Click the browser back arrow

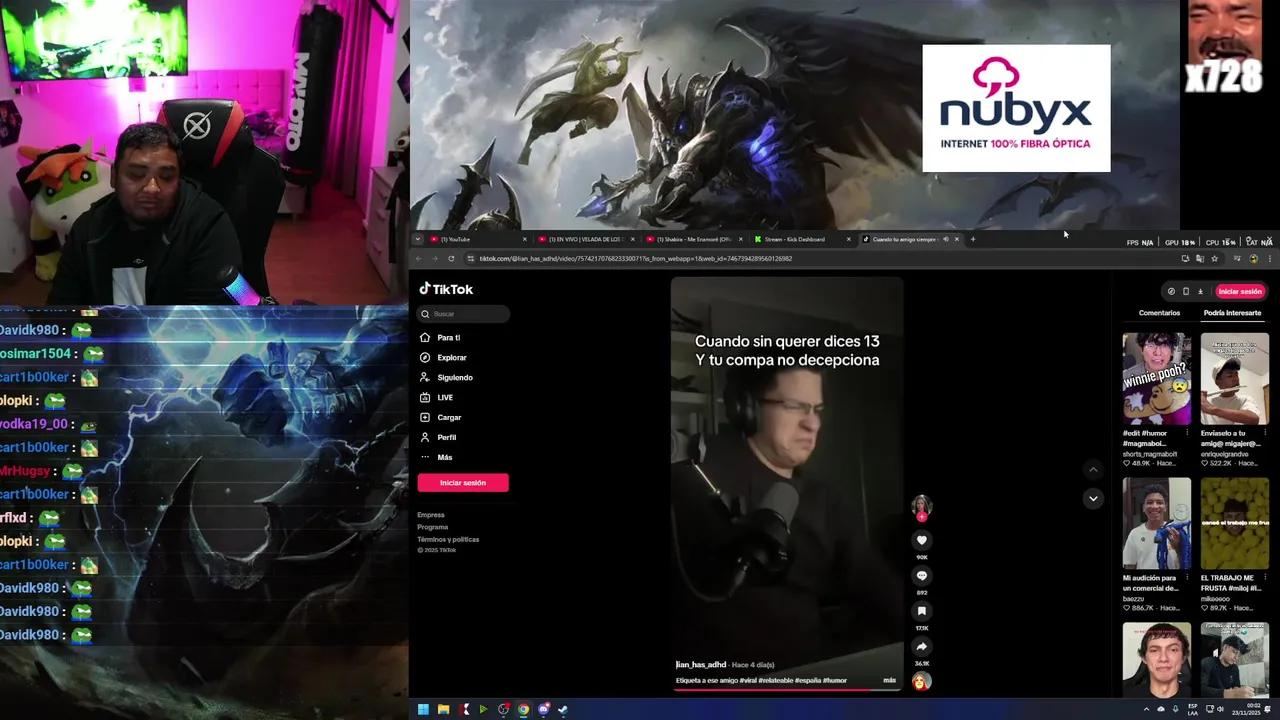click(x=419, y=259)
